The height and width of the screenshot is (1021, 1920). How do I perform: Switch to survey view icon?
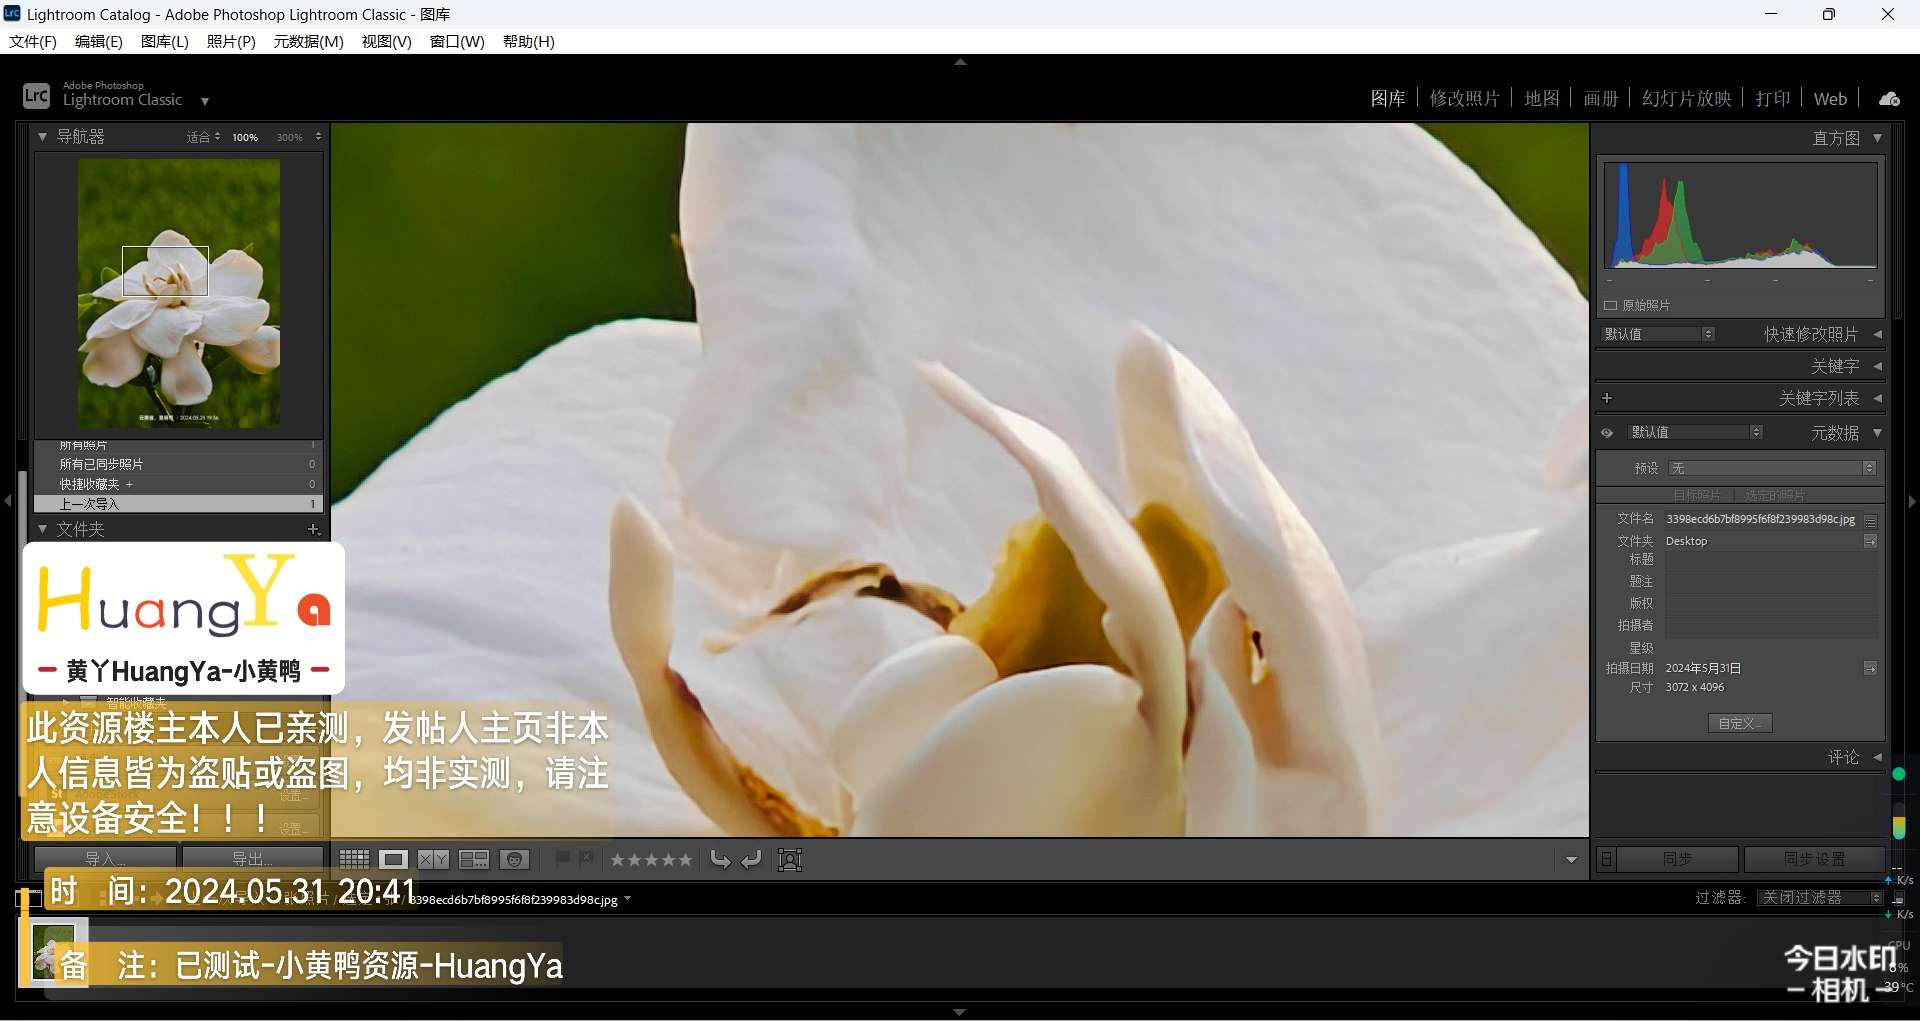pos(473,860)
